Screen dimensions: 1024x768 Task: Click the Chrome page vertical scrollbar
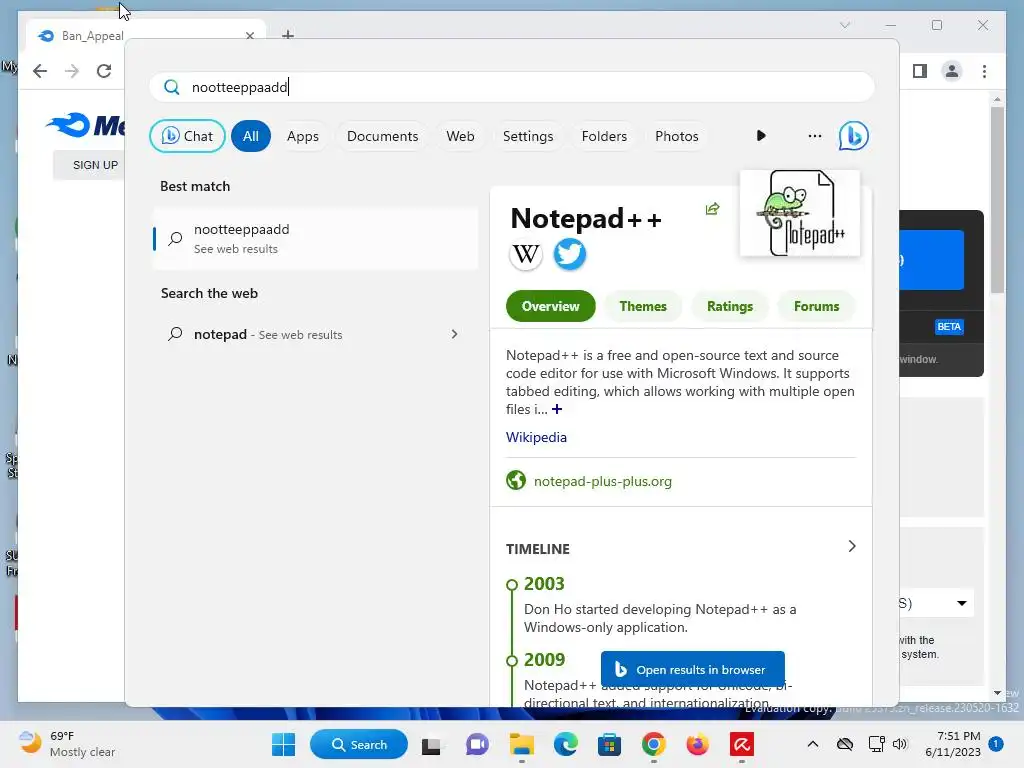[x=997, y=201]
